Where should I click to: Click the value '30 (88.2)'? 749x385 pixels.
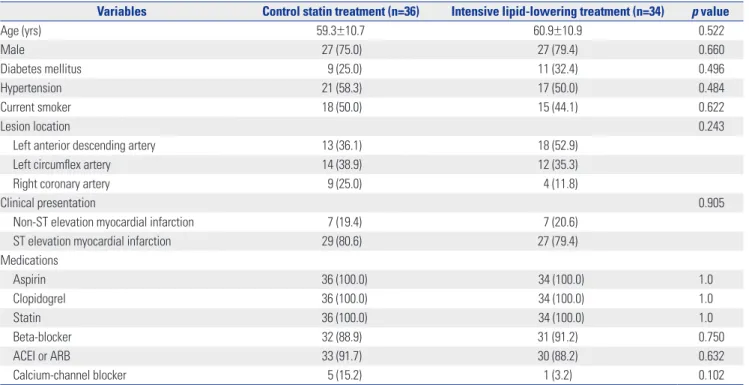pos(558,356)
